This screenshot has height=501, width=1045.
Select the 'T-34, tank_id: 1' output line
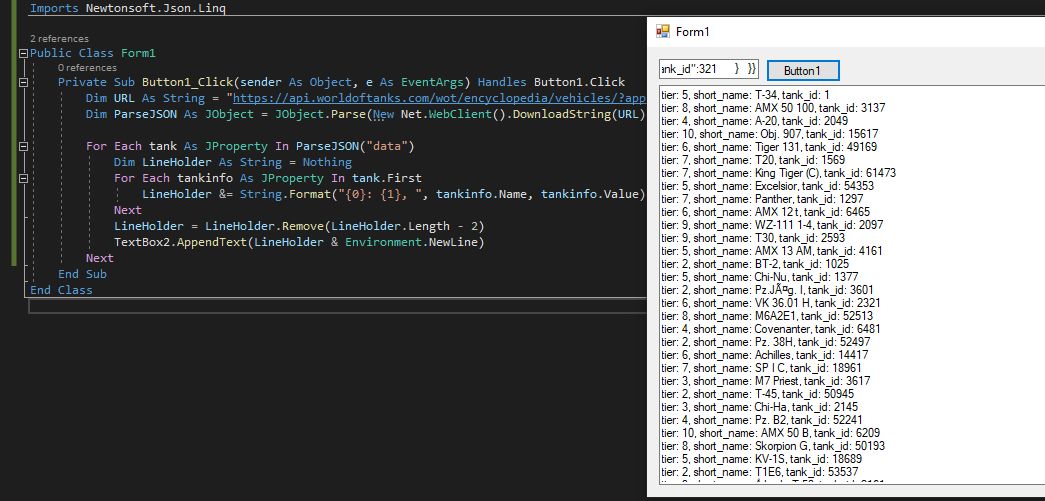(746, 95)
